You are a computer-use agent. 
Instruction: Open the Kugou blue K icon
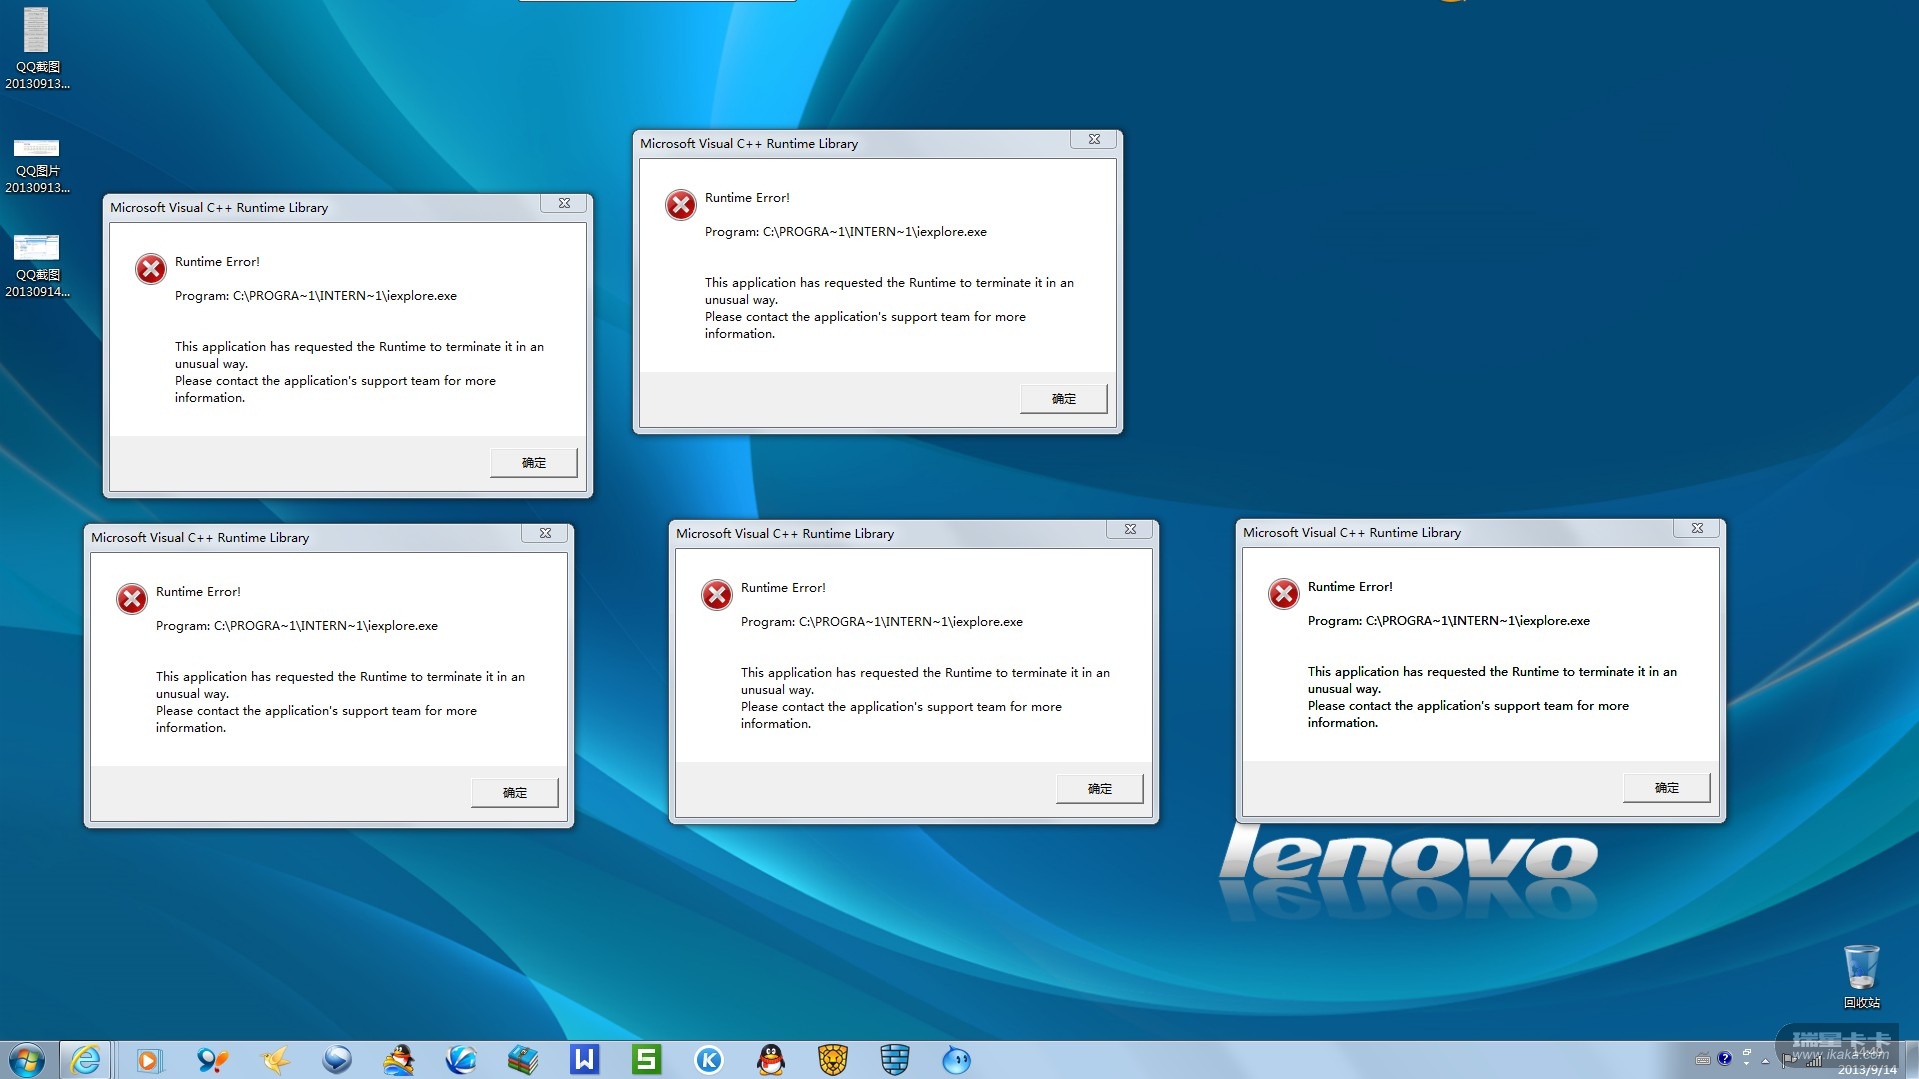[709, 1060]
